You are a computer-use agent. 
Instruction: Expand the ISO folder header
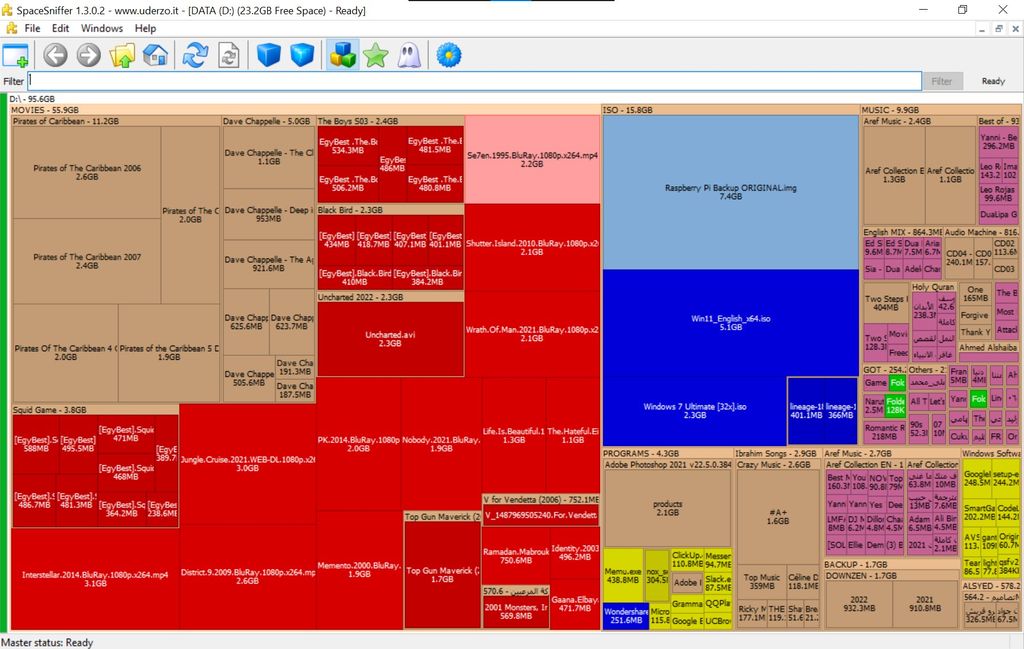[x=627, y=110]
